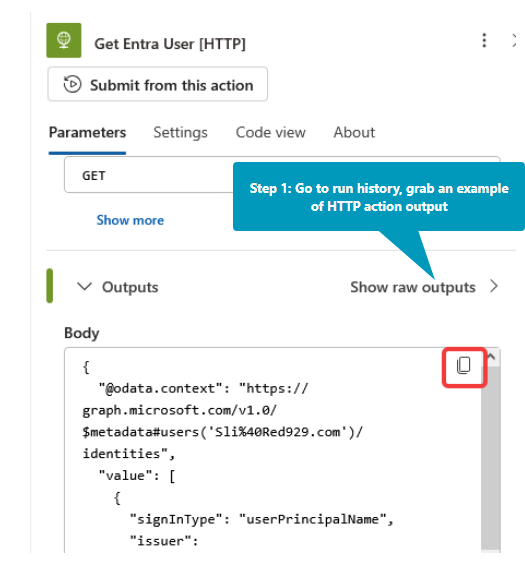This screenshot has width=525, height=570.
Task: Click the graph.microsoft.com/v1.0/ URL line
Action: (180, 410)
